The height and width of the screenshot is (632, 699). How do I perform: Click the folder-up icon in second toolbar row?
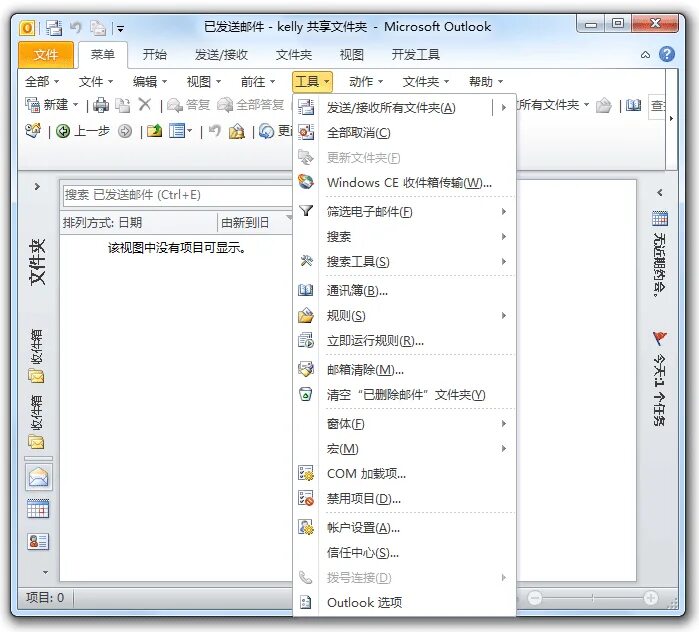(x=154, y=131)
